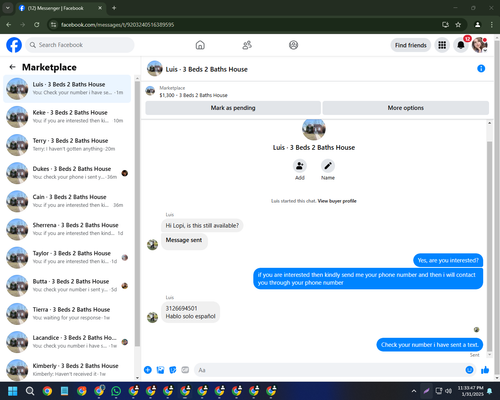Viewport: 500px width, 400px height.
Task: Open Keke - 3 Beds 2 Baths House chat
Action: (x=67, y=117)
